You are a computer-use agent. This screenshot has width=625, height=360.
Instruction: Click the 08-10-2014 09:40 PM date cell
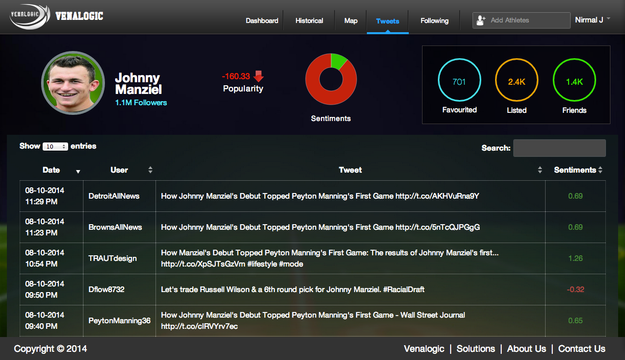point(51,321)
